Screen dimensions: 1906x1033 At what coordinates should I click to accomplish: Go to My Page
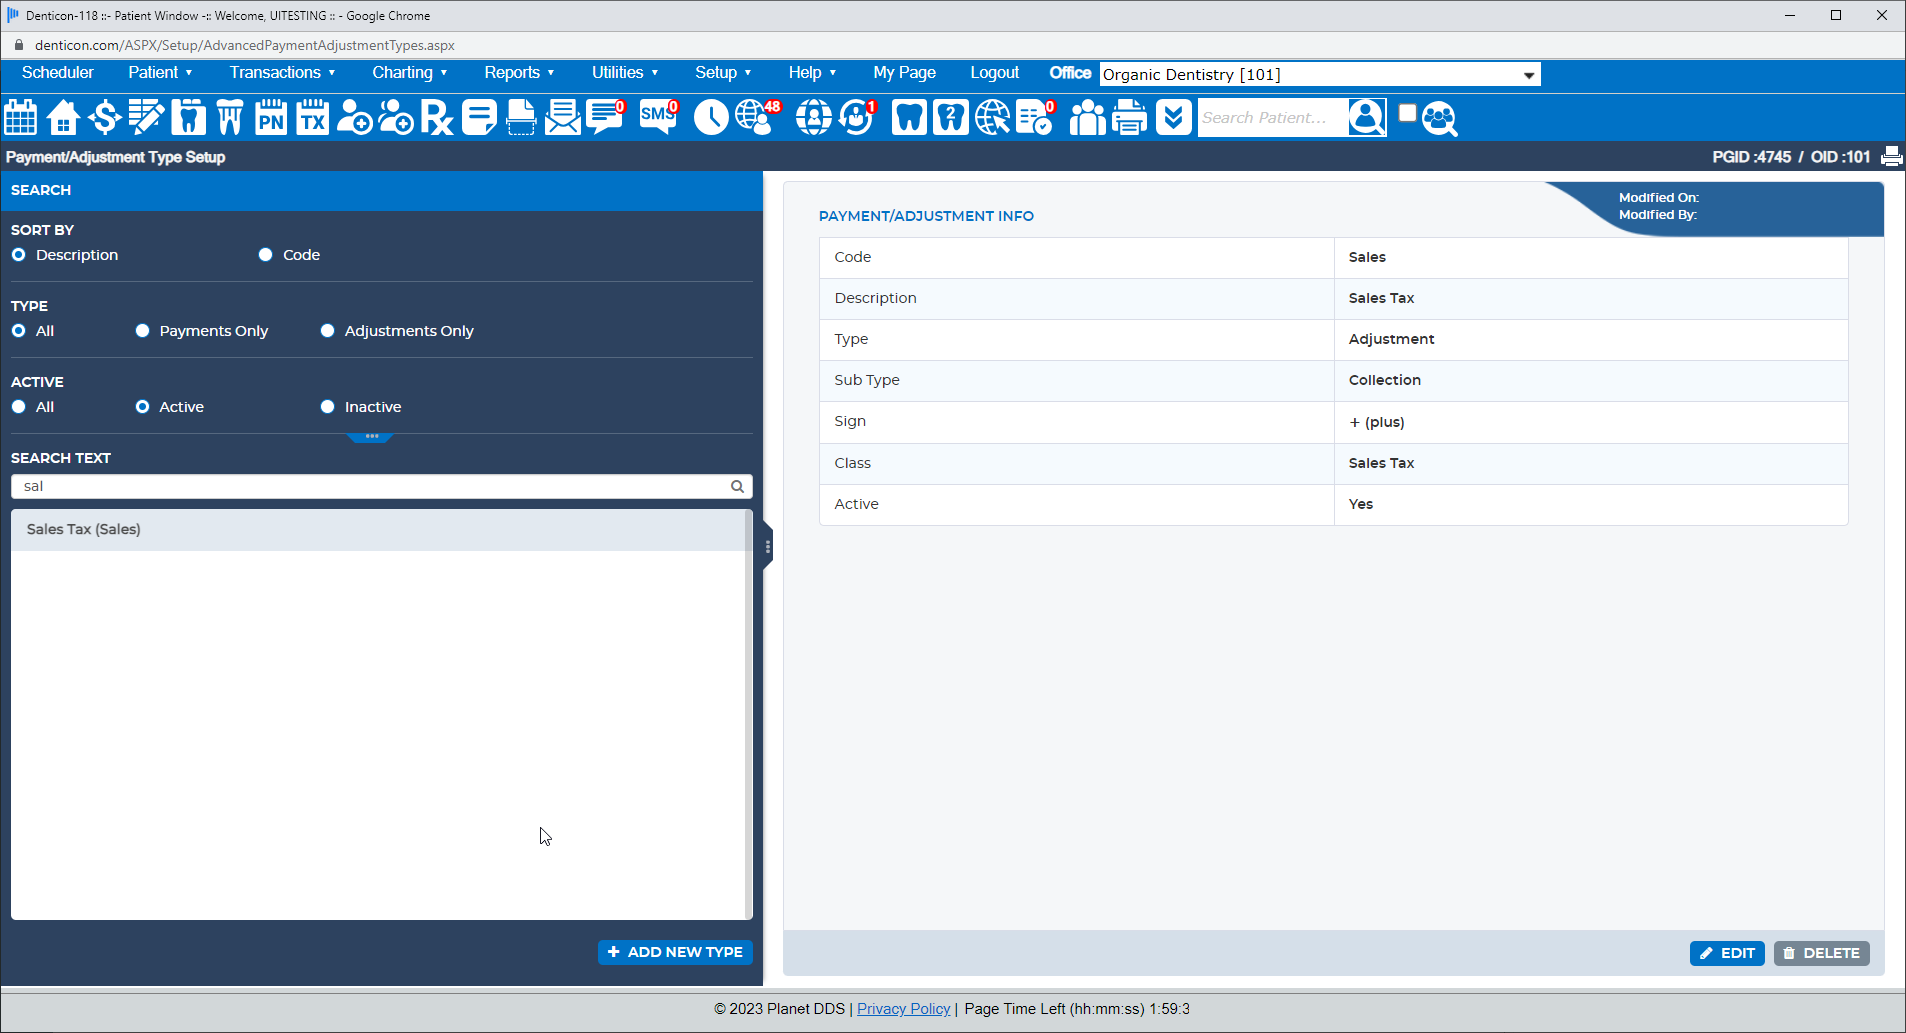coord(904,73)
